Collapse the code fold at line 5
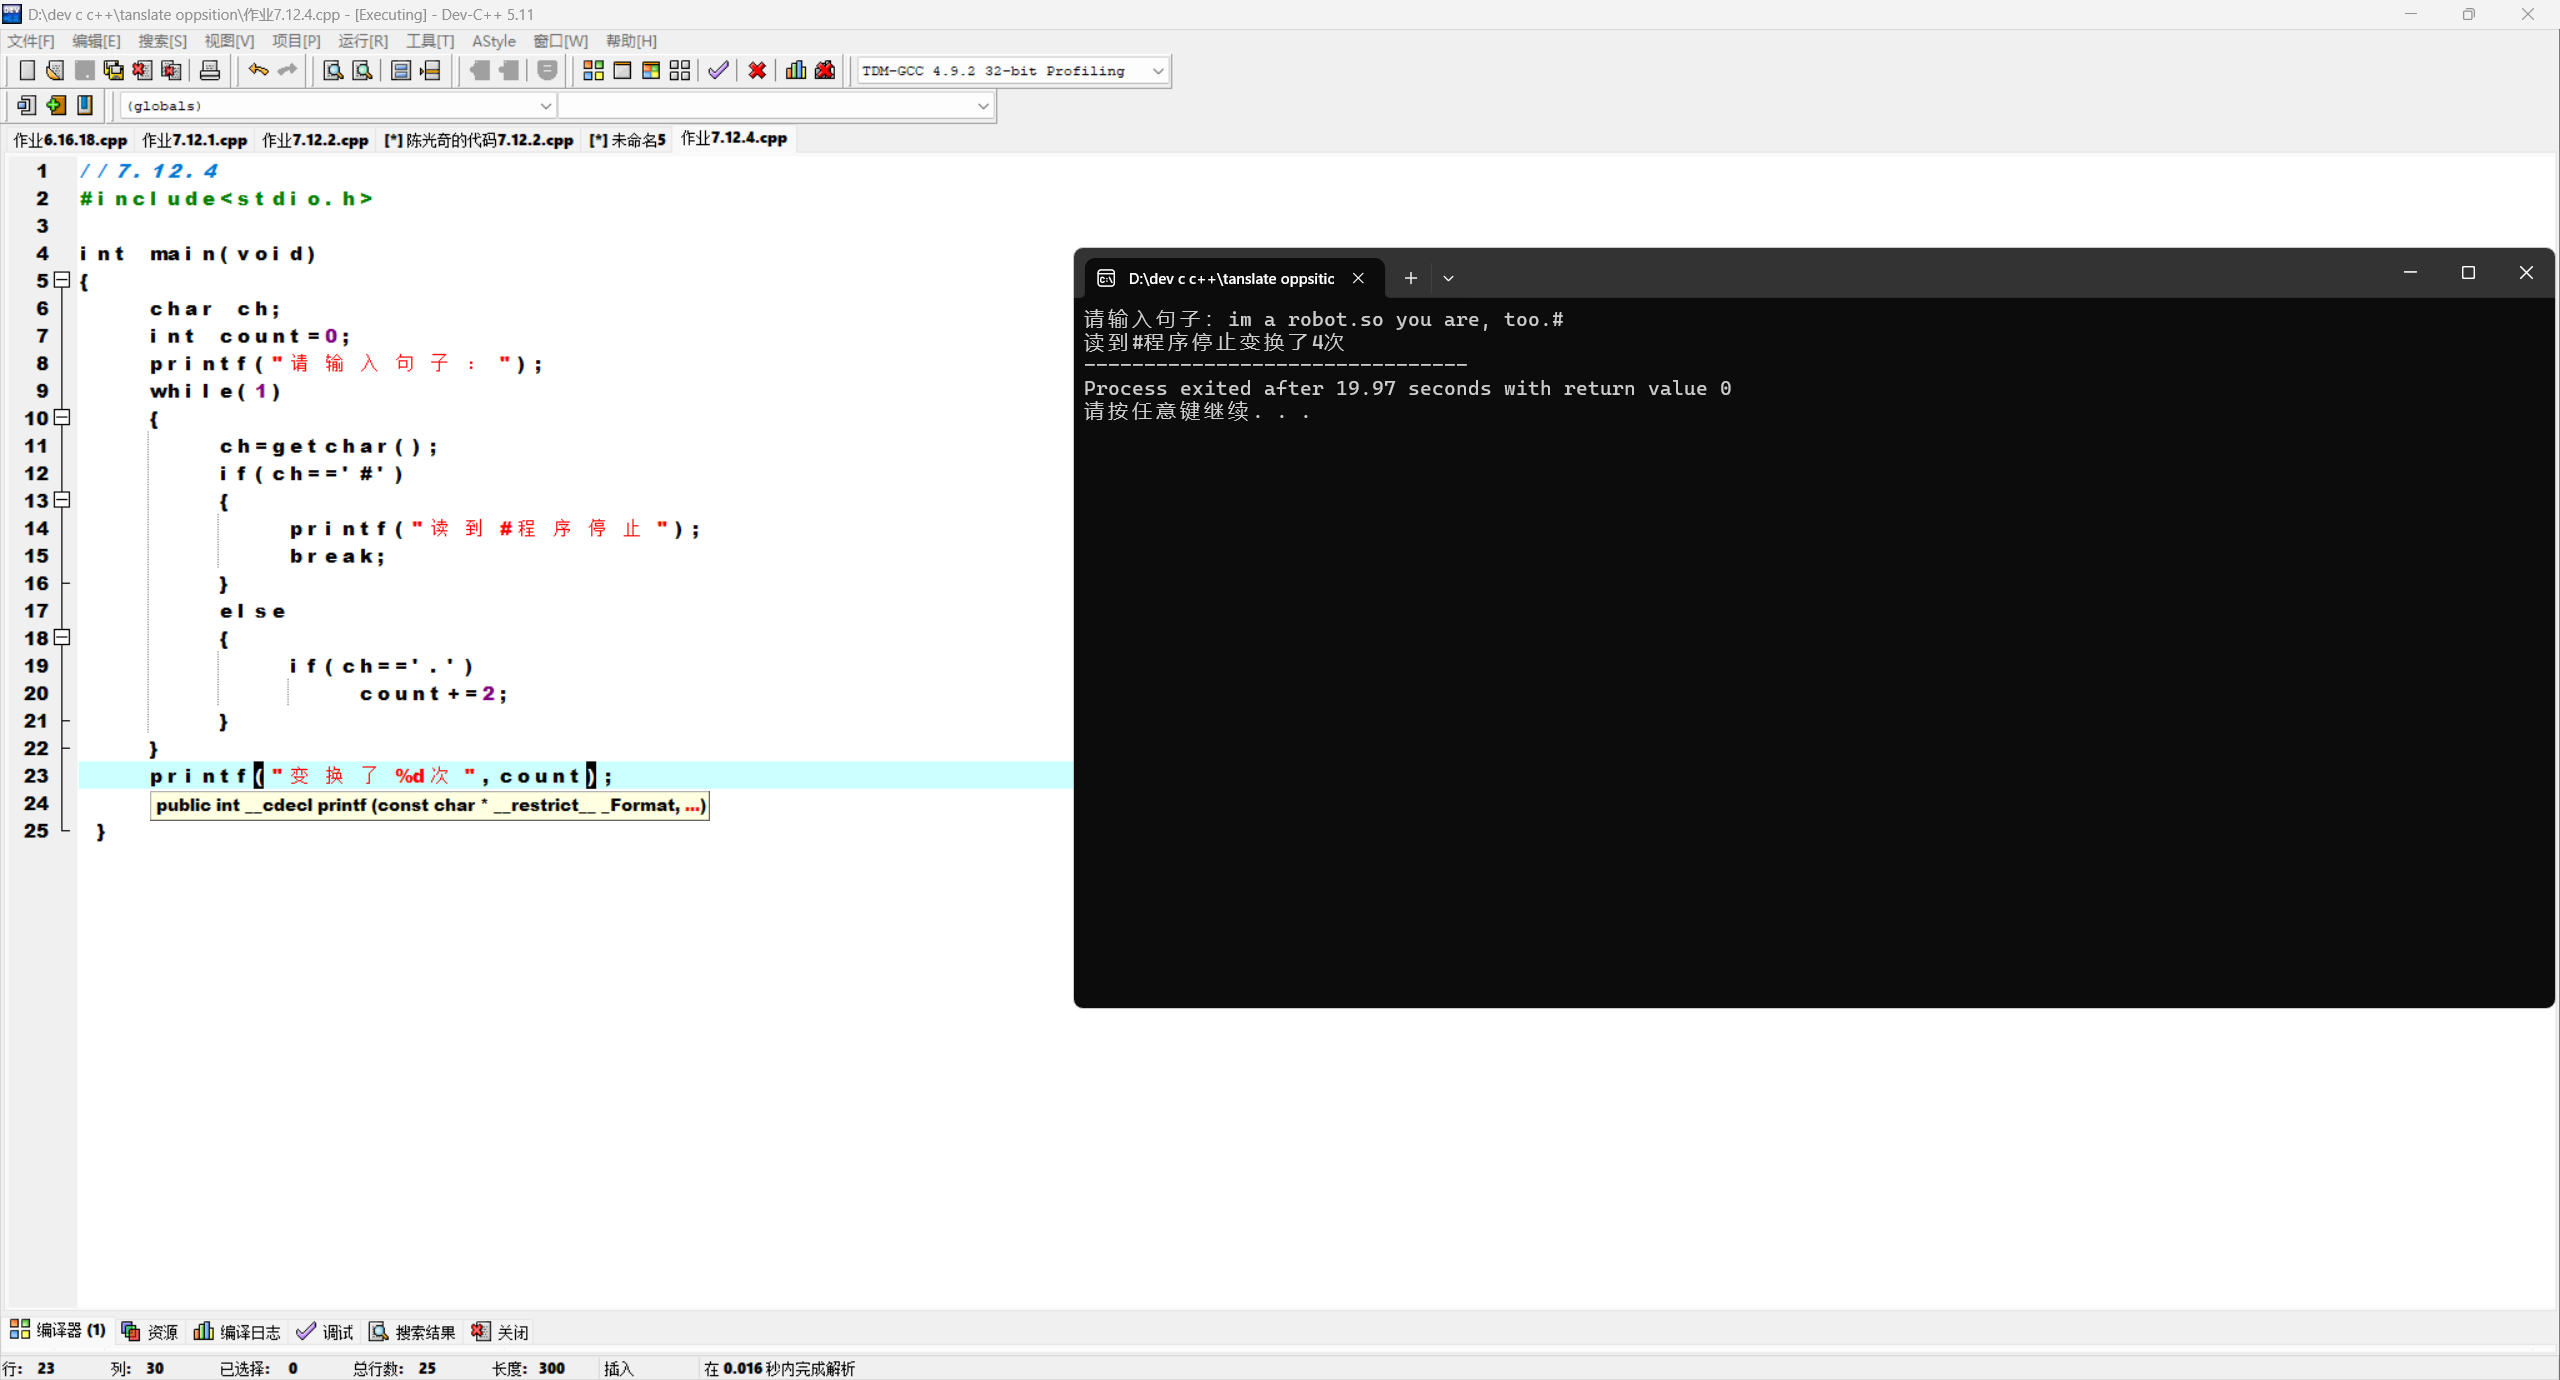This screenshot has width=2560, height=1380. point(62,280)
